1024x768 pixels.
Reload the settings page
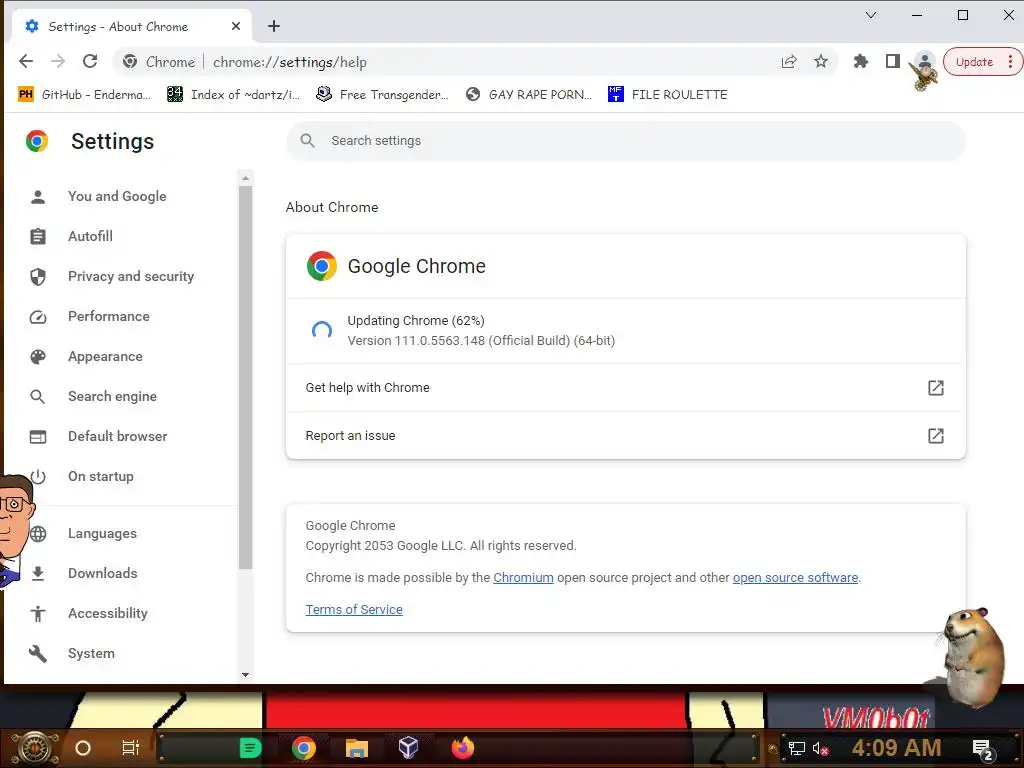point(90,61)
